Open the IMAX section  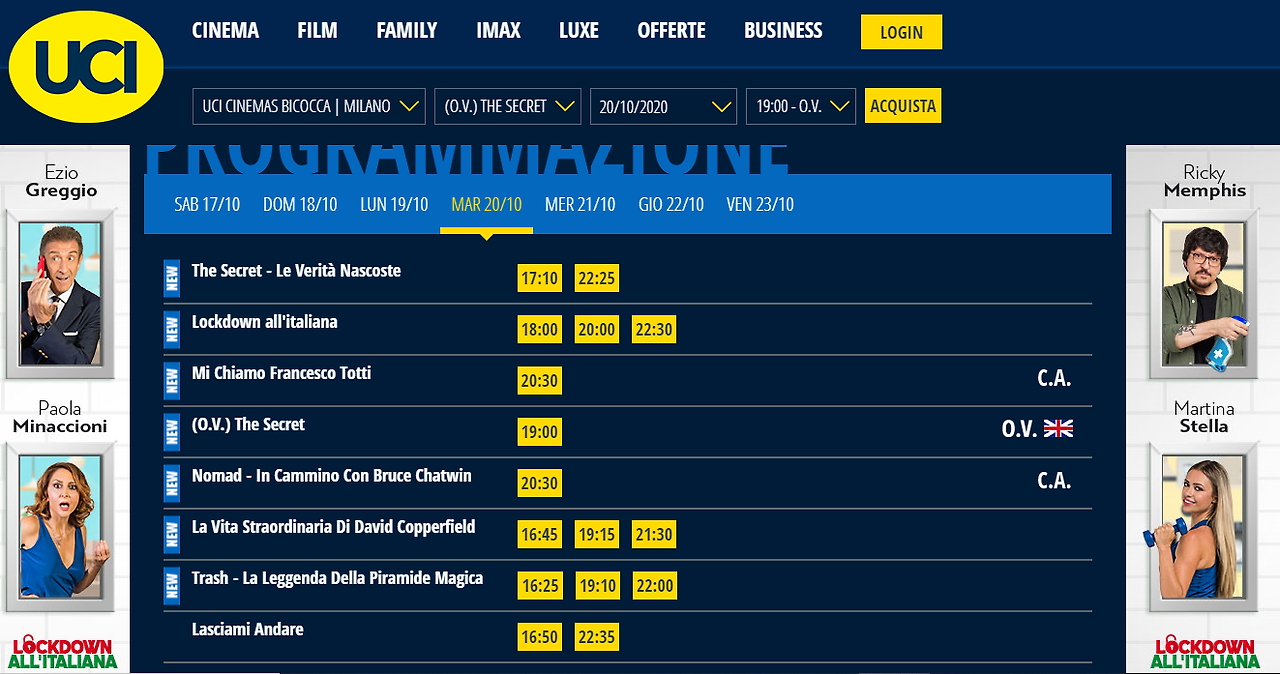pos(498,30)
